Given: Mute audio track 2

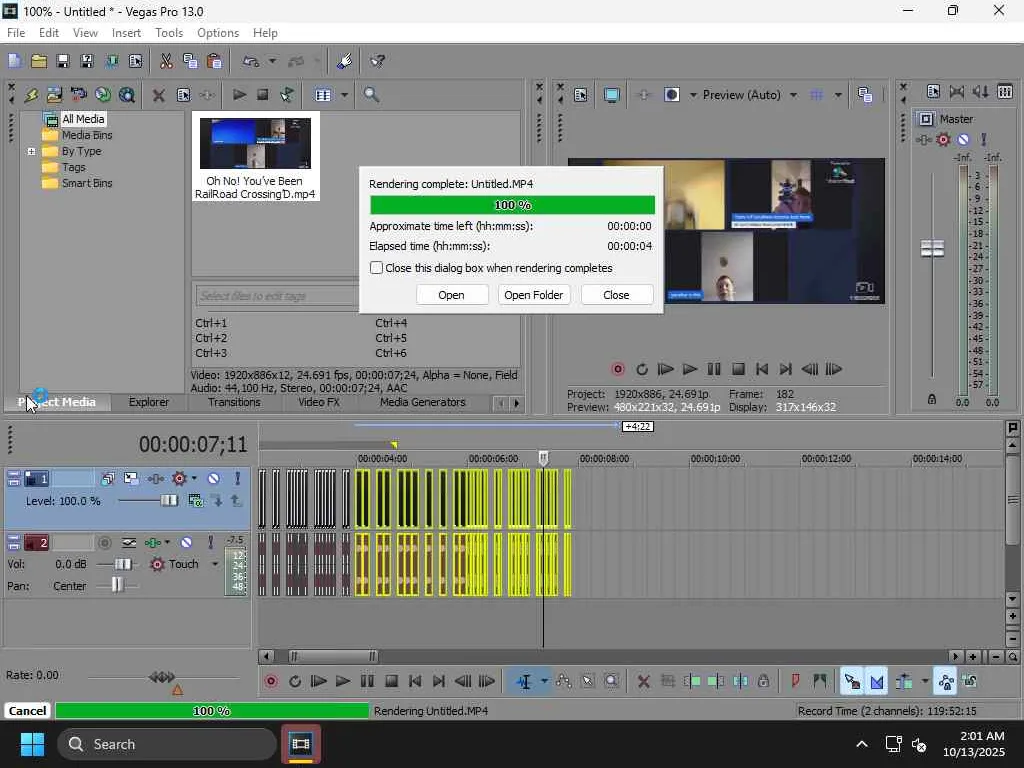Looking at the screenshot, I should [186, 543].
